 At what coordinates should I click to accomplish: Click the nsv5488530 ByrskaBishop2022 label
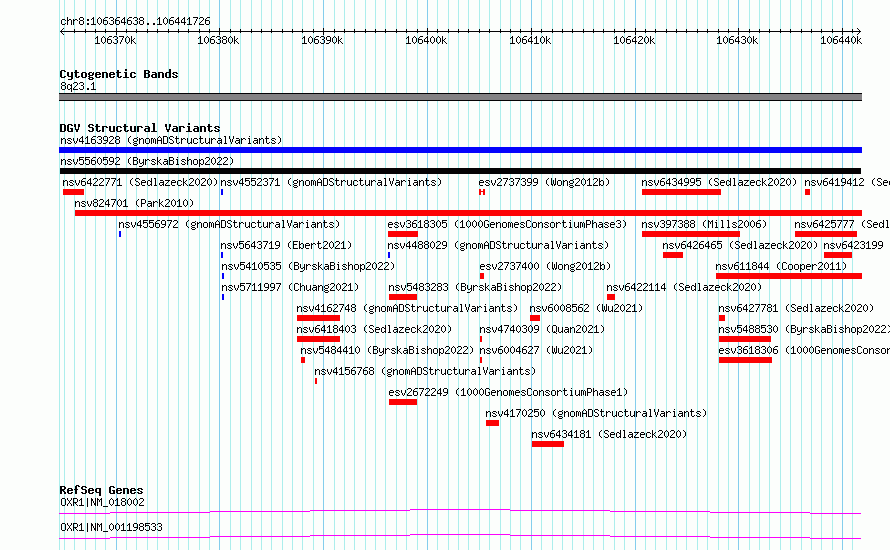[804, 329]
